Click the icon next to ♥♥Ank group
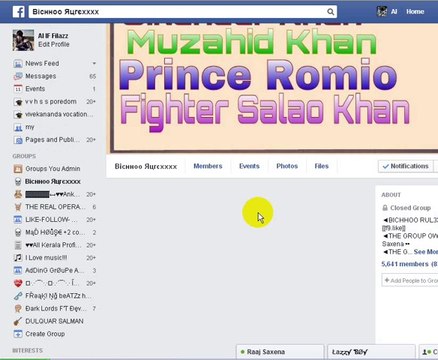 pyautogui.click(x=18, y=194)
